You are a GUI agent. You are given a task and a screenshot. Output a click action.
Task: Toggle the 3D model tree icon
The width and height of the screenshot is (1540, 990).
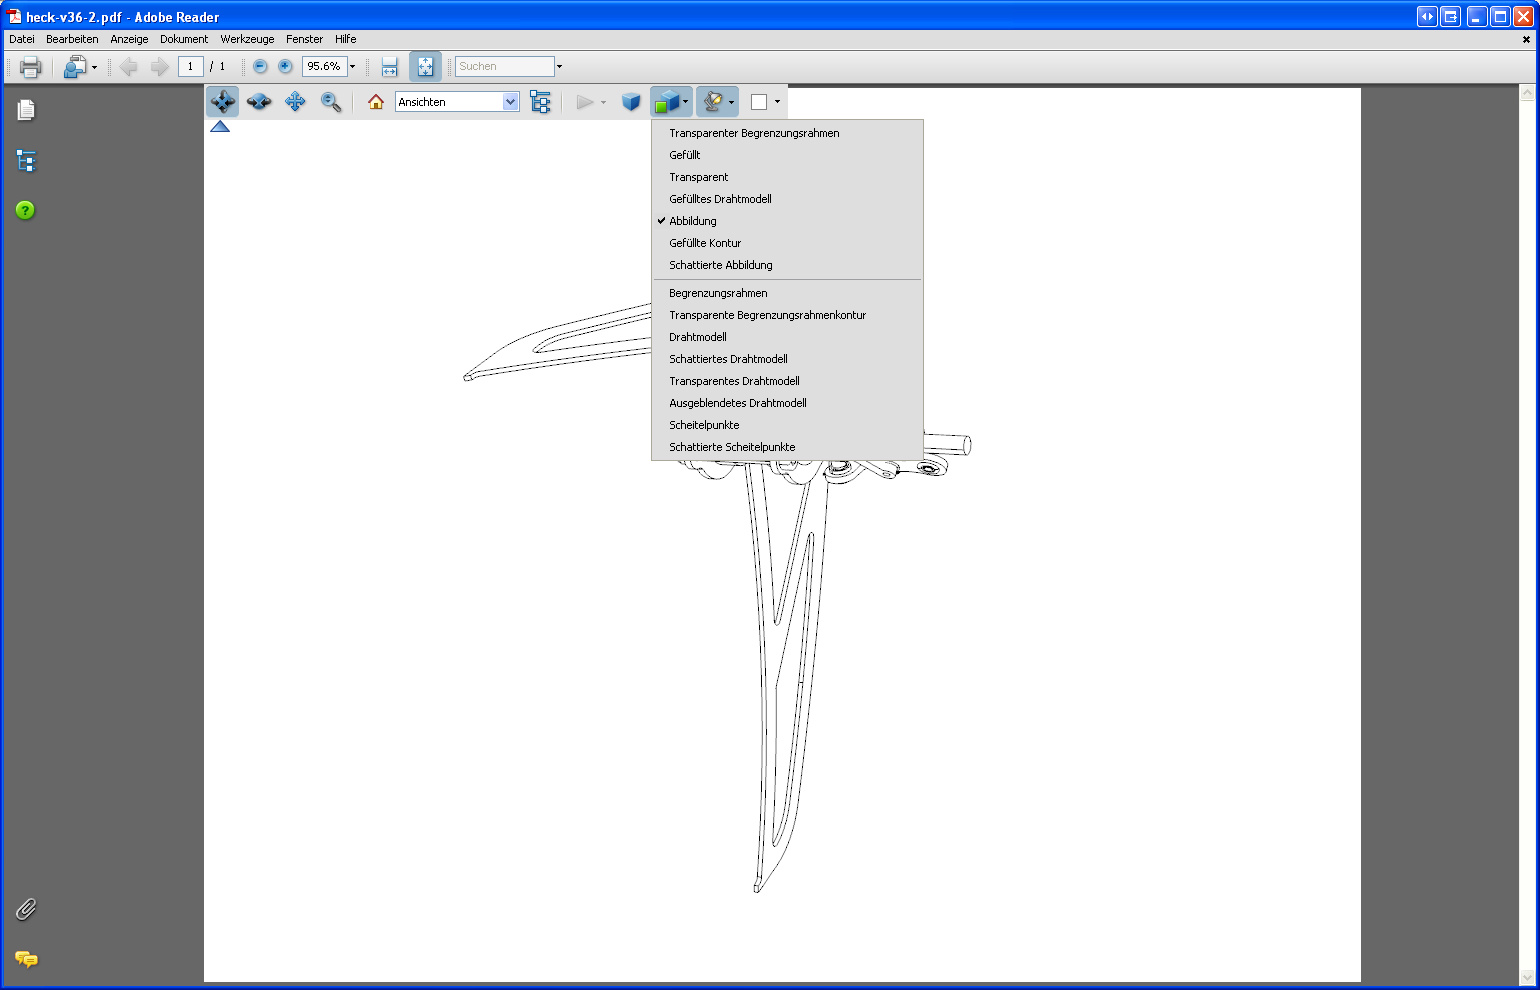(540, 102)
